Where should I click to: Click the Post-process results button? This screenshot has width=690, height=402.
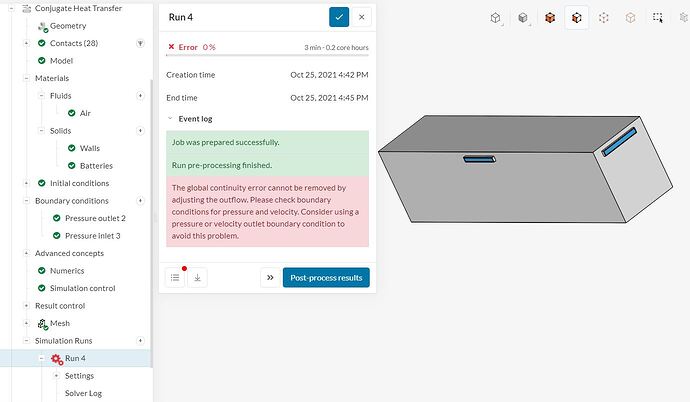pos(326,278)
